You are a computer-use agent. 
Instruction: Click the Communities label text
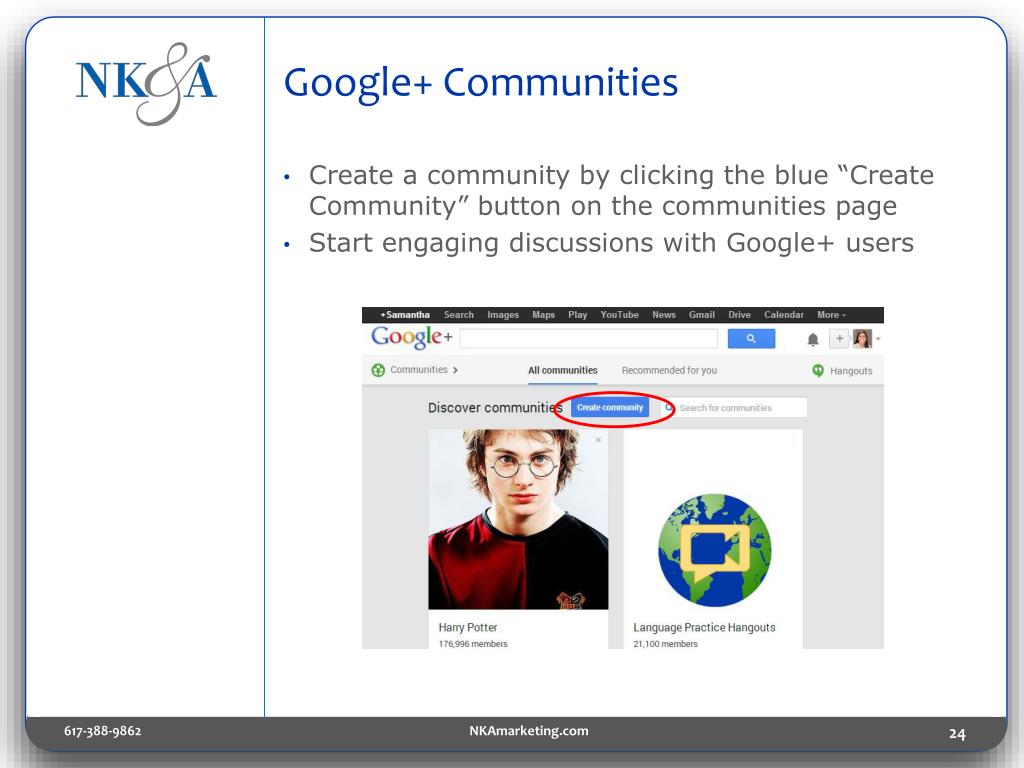pyautogui.click(x=419, y=370)
